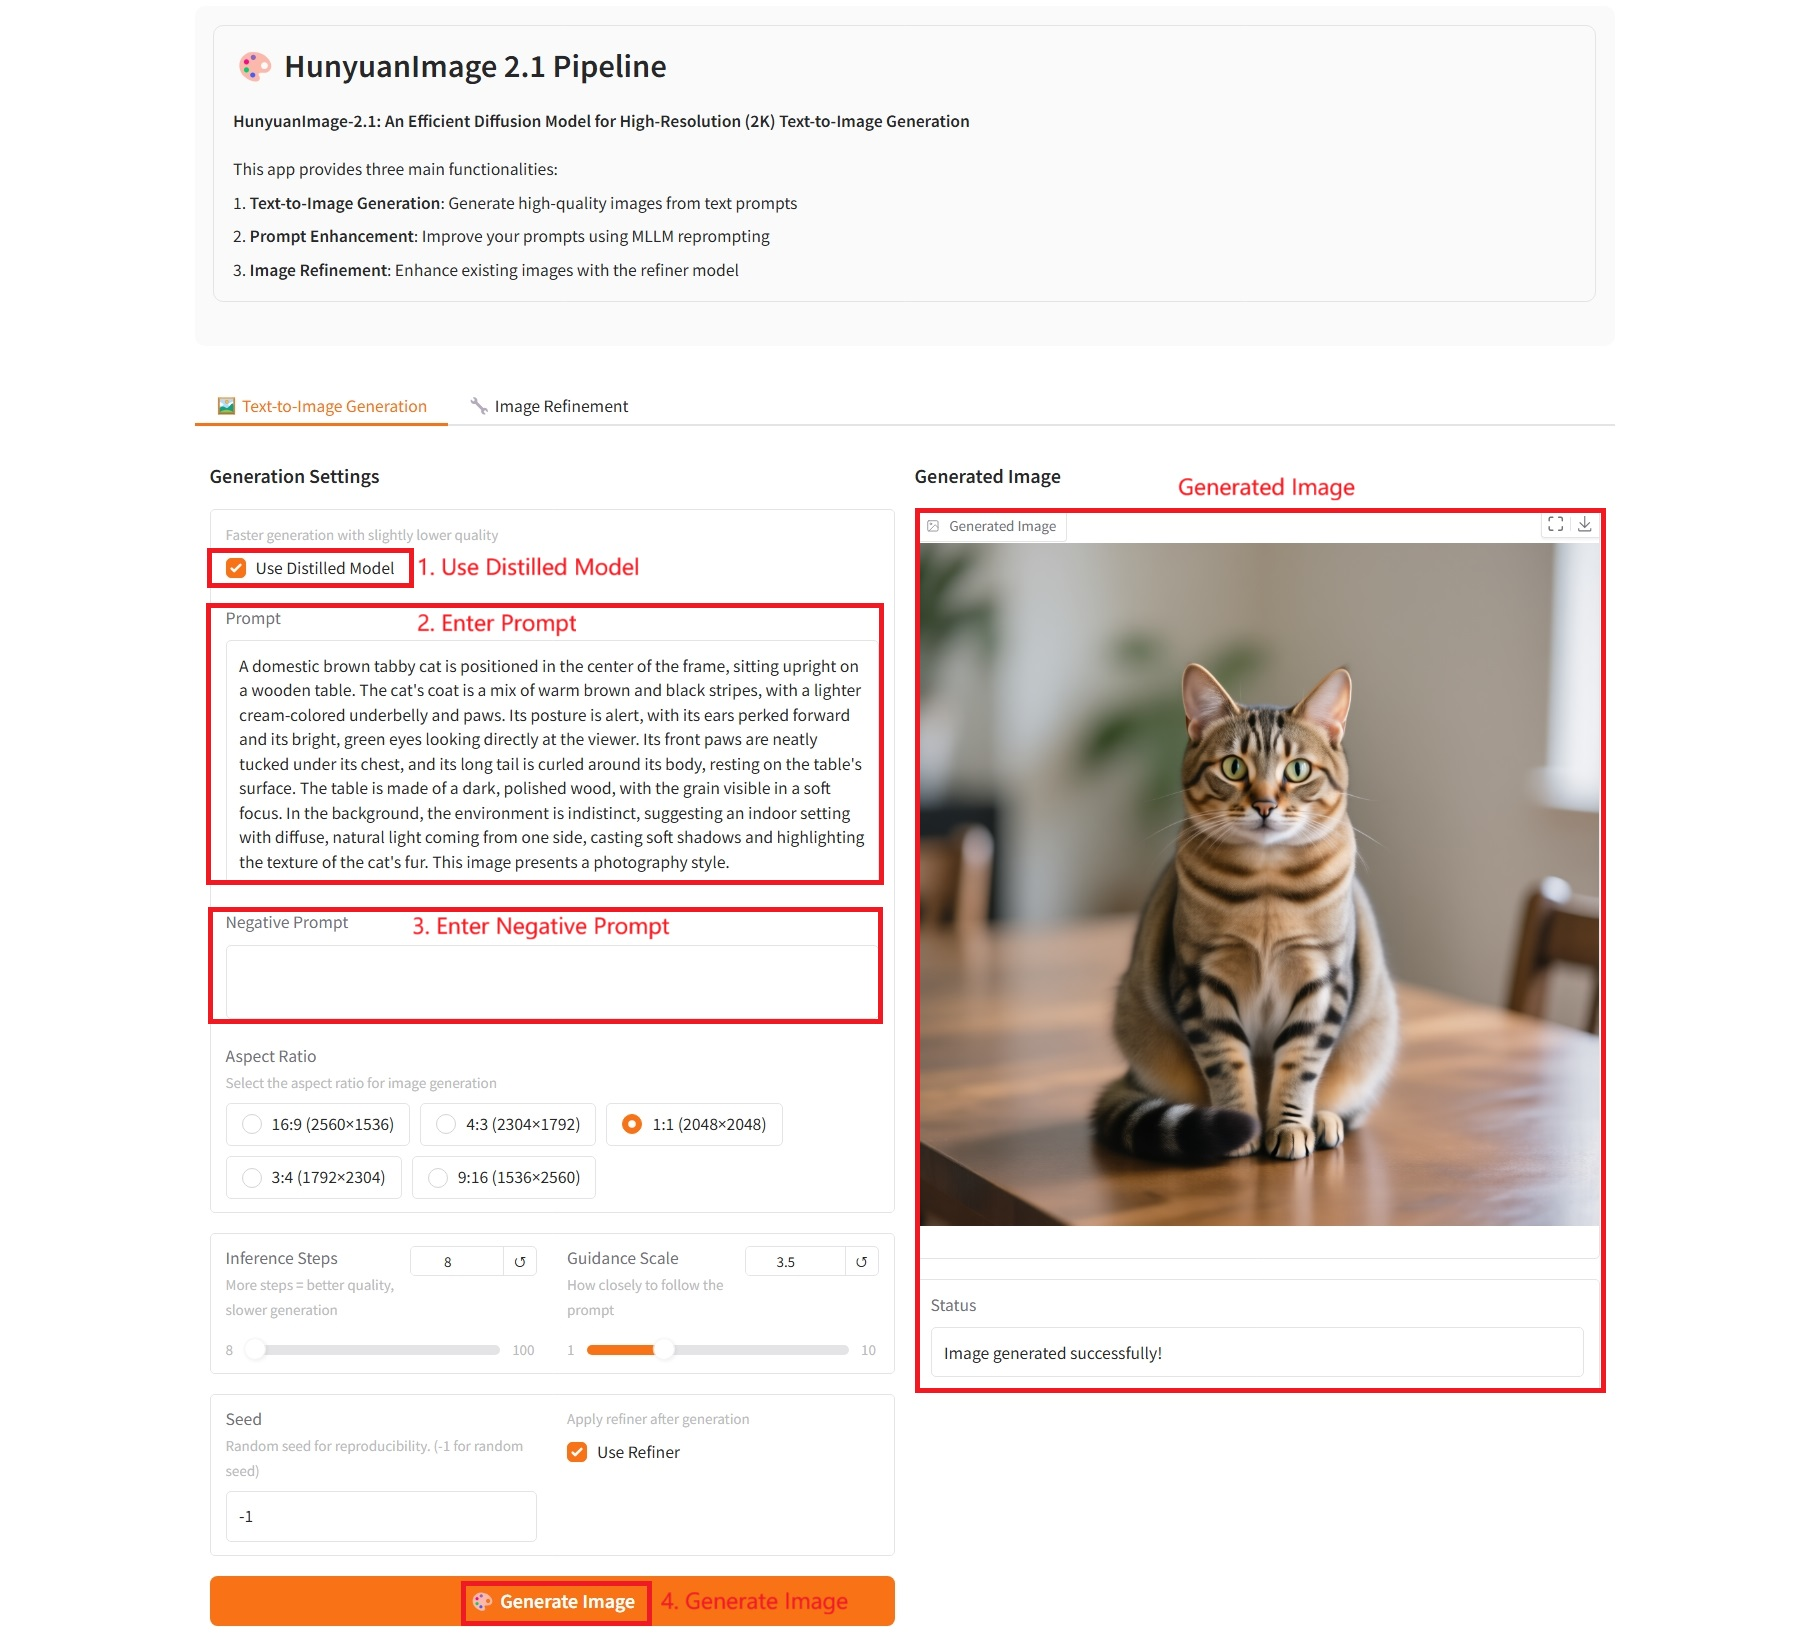This screenshot has width=1798, height=1652.
Task: Click the palette icon beside HunyuanImage title
Action: click(255, 66)
